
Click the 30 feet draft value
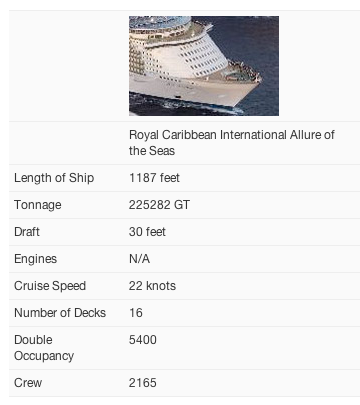coord(147,232)
